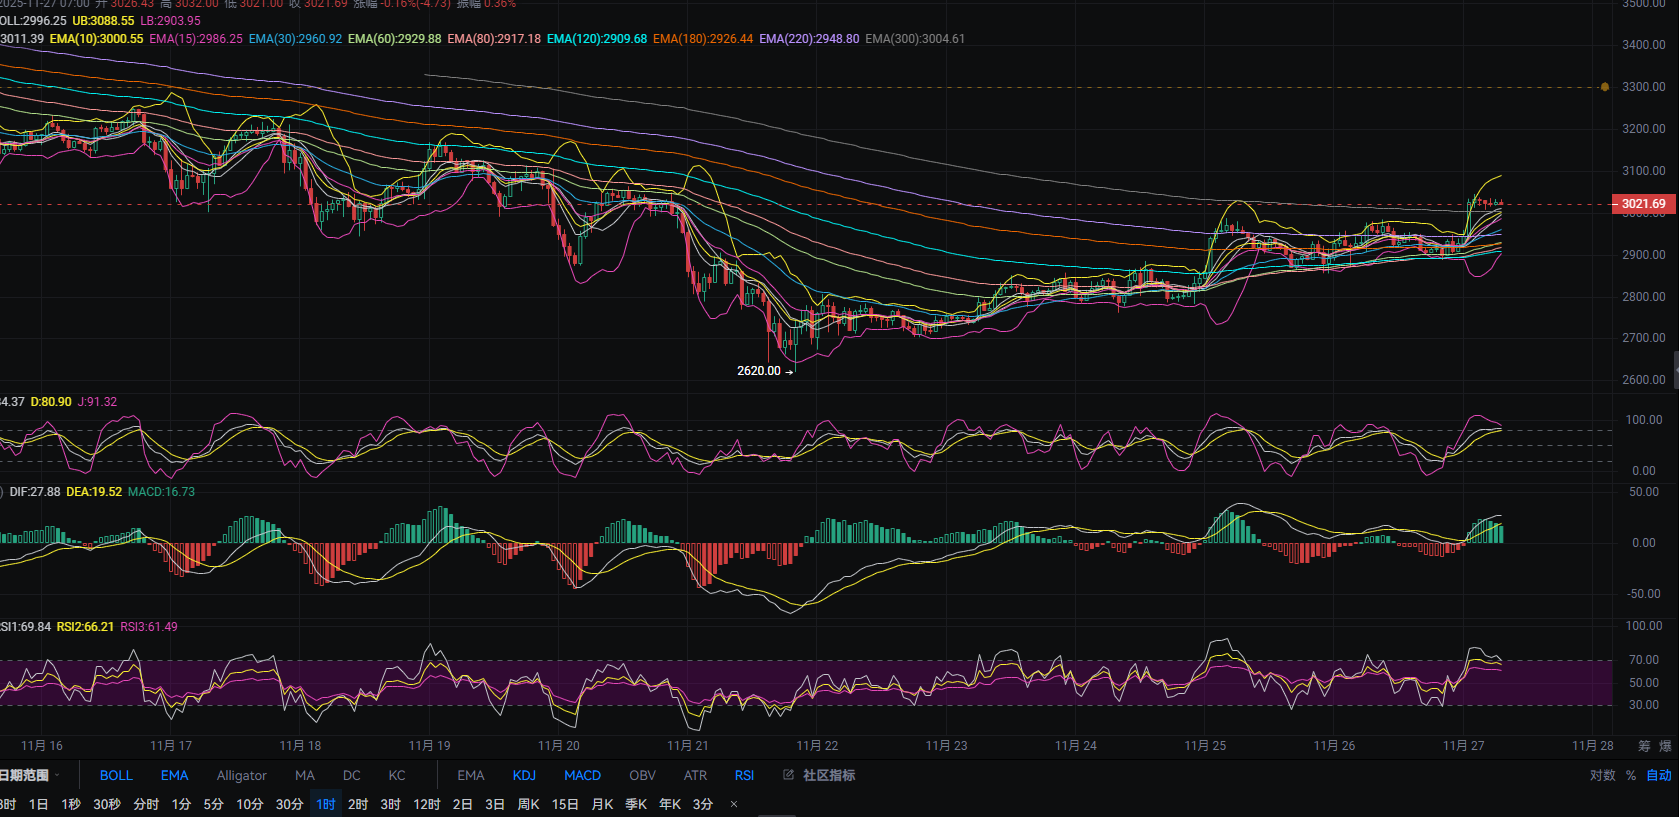Viewport: 1679px width, 817px height.
Task: Select the 1时 hourly timeframe
Action: pyautogui.click(x=326, y=804)
